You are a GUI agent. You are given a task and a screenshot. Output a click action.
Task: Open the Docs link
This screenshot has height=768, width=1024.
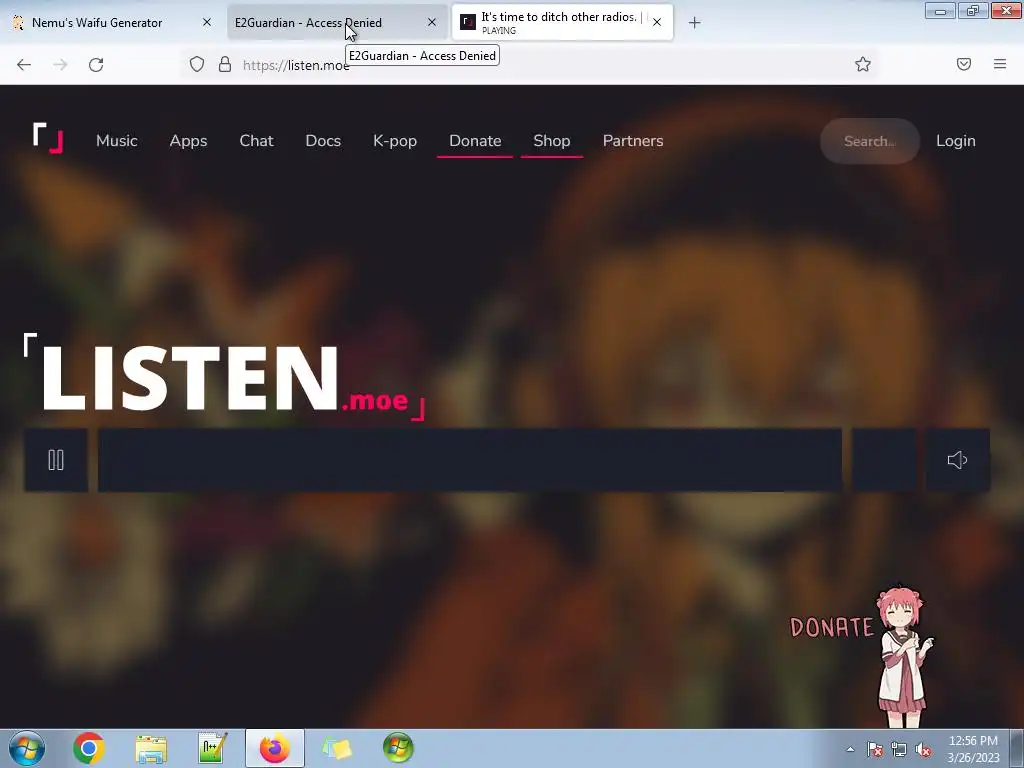(323, 140)
